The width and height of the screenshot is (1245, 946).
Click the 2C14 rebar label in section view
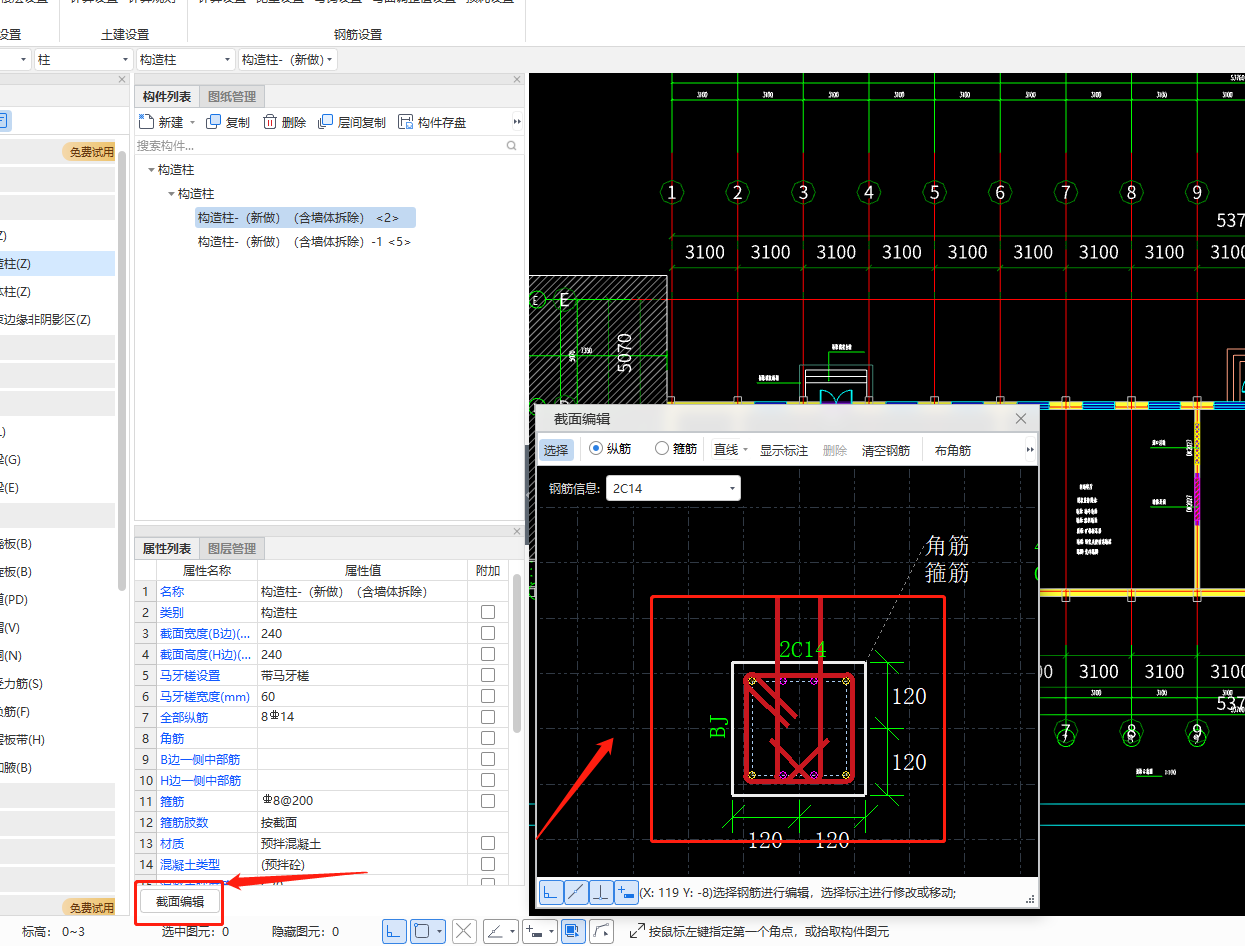[x=803, y=649]
